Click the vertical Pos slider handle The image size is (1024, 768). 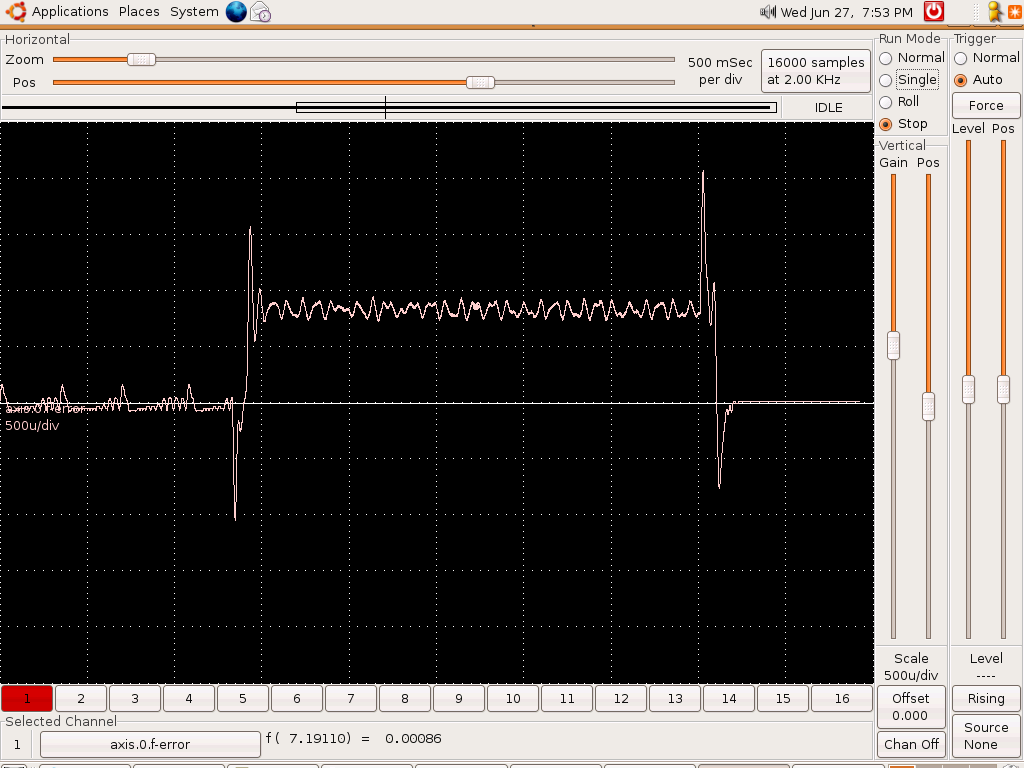[928, 406]
